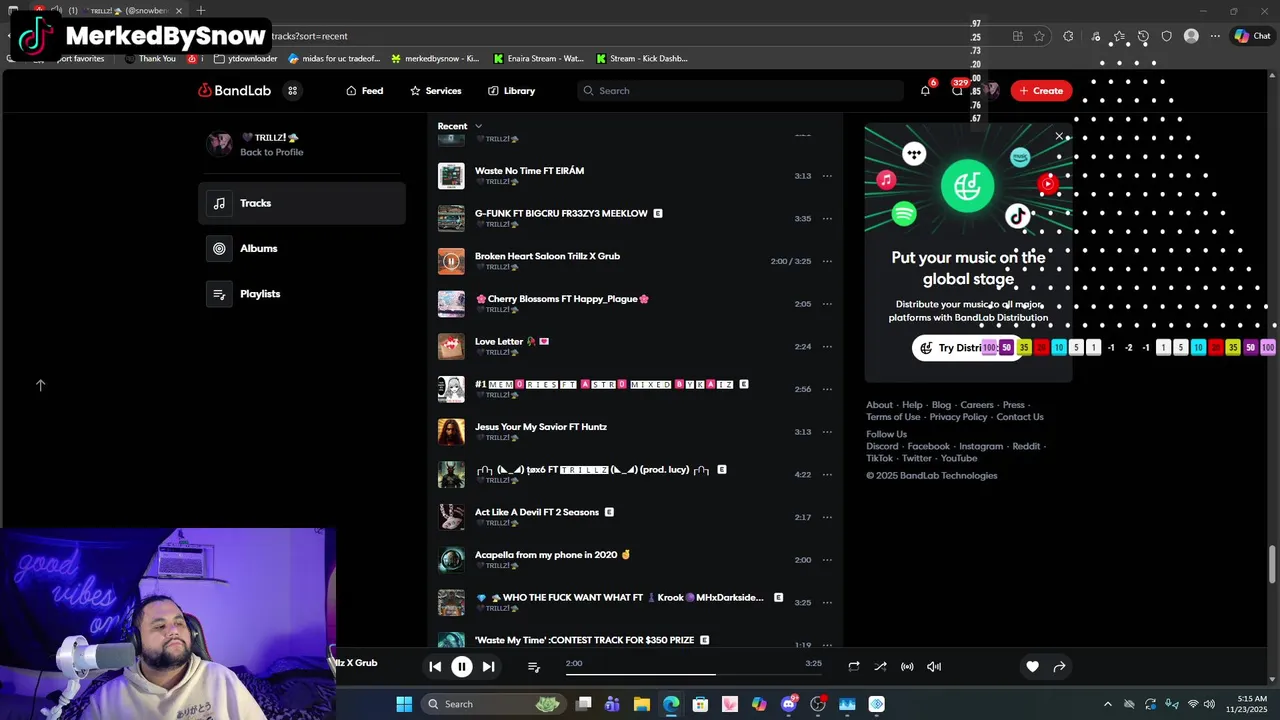Open 'Waste My Time' contest track title

[584, 640]
